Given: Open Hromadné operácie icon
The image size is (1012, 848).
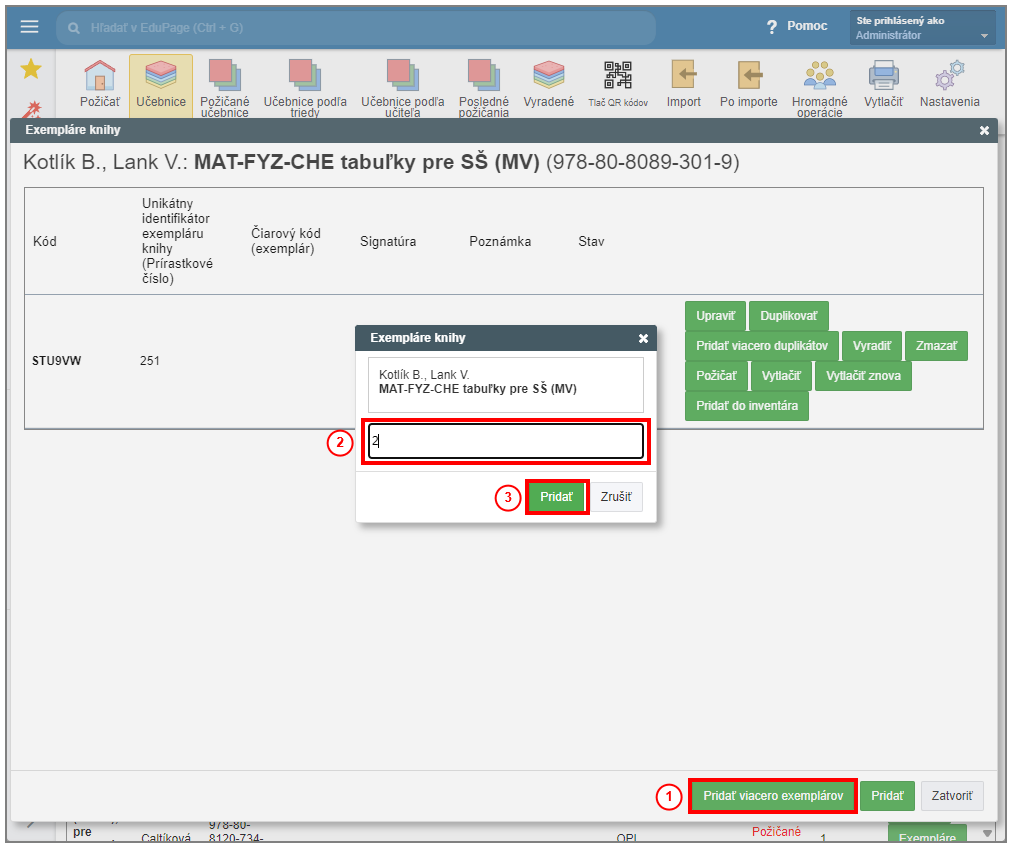Looking at the screenshot, I should (x=819, y=76).
